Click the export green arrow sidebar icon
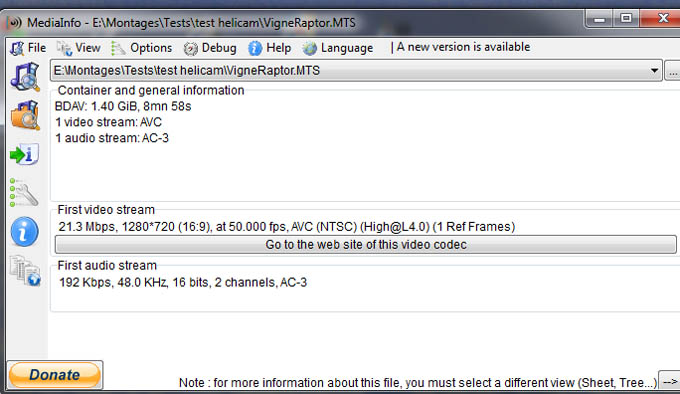This screenshot has width=680, height=394. [24, 154]
